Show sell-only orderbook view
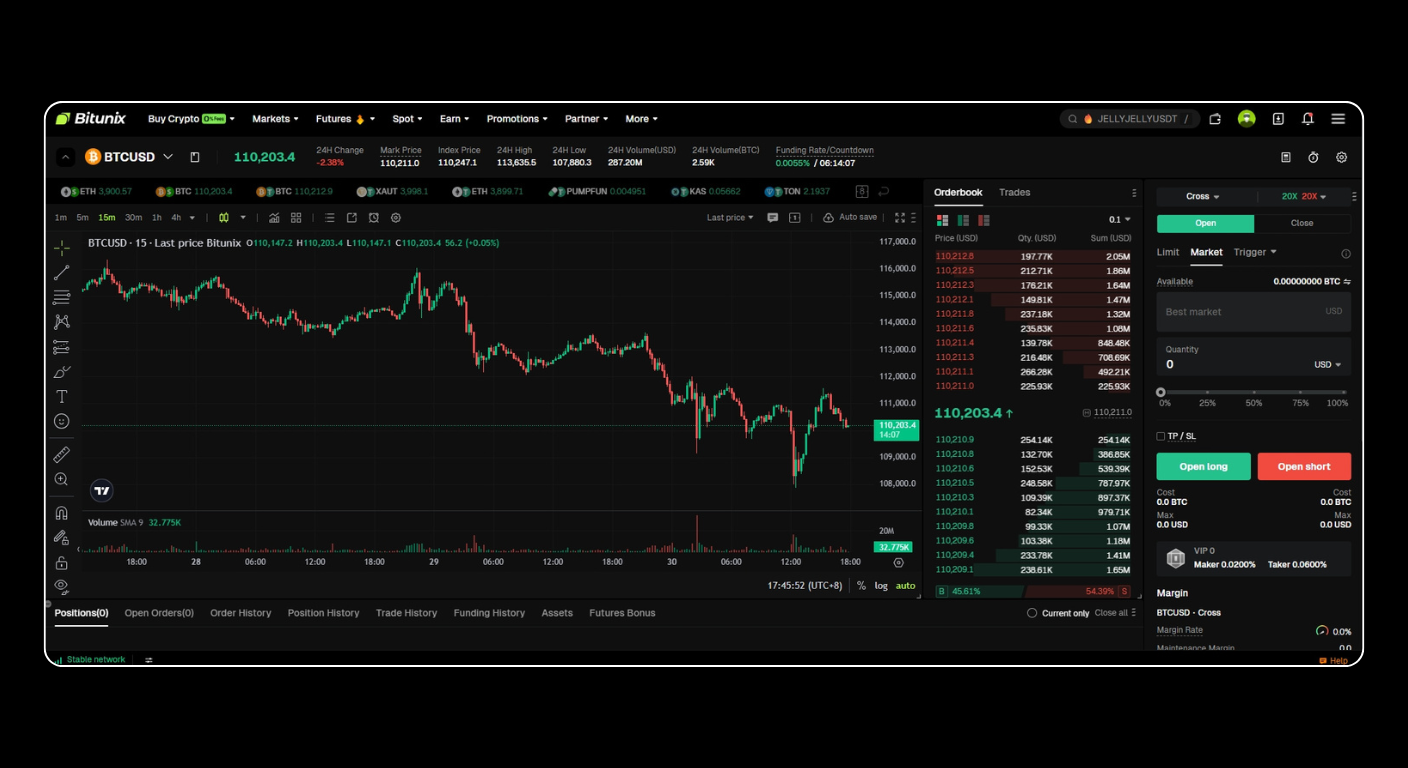 [984, 220]
